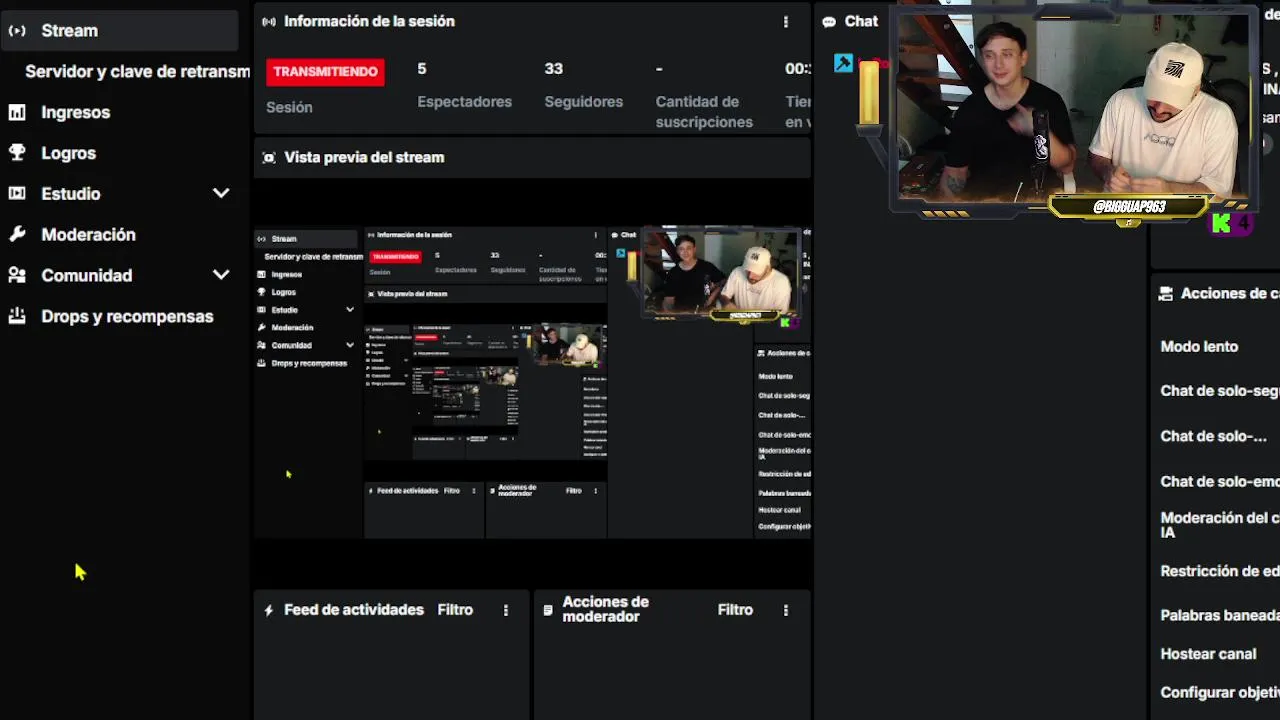The image size is (1280, 720).
Task: Open Palabras baneadas setting
Action: [x=1220, y=615]
